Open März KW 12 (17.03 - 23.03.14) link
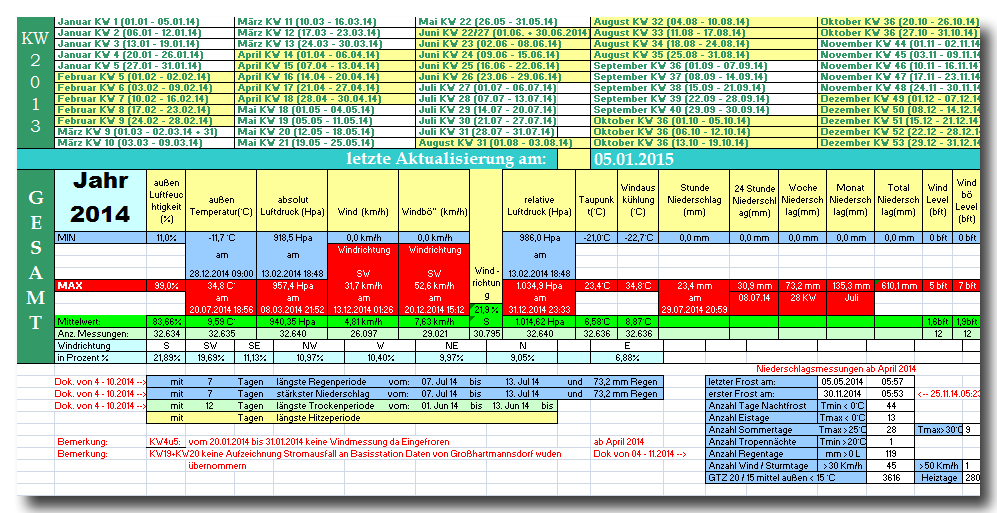997x513 pixels. coord(310,33)
